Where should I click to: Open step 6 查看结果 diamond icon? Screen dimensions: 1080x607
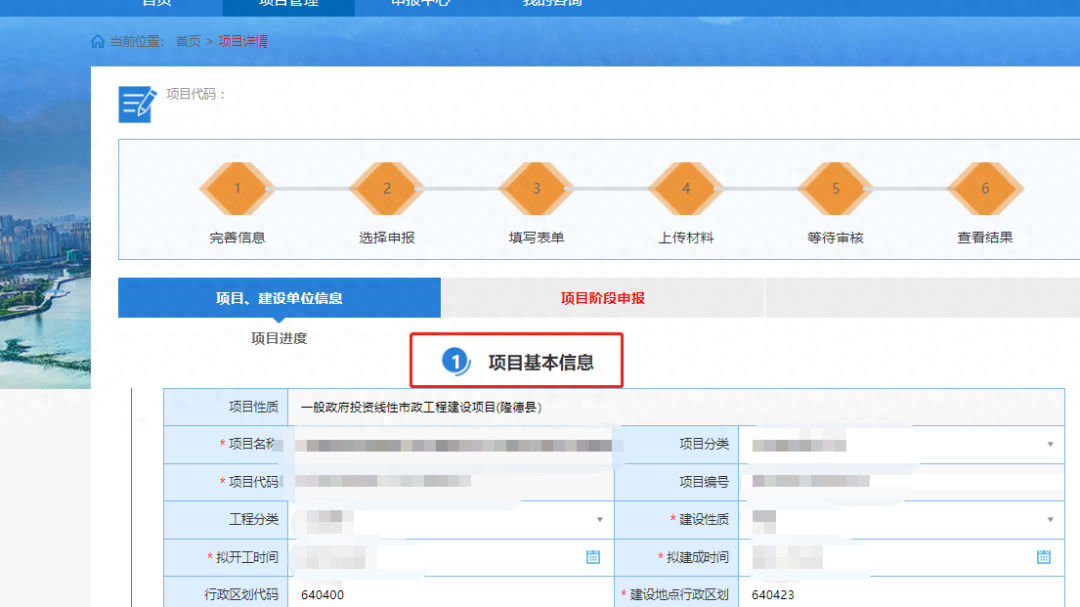point(985,188)
